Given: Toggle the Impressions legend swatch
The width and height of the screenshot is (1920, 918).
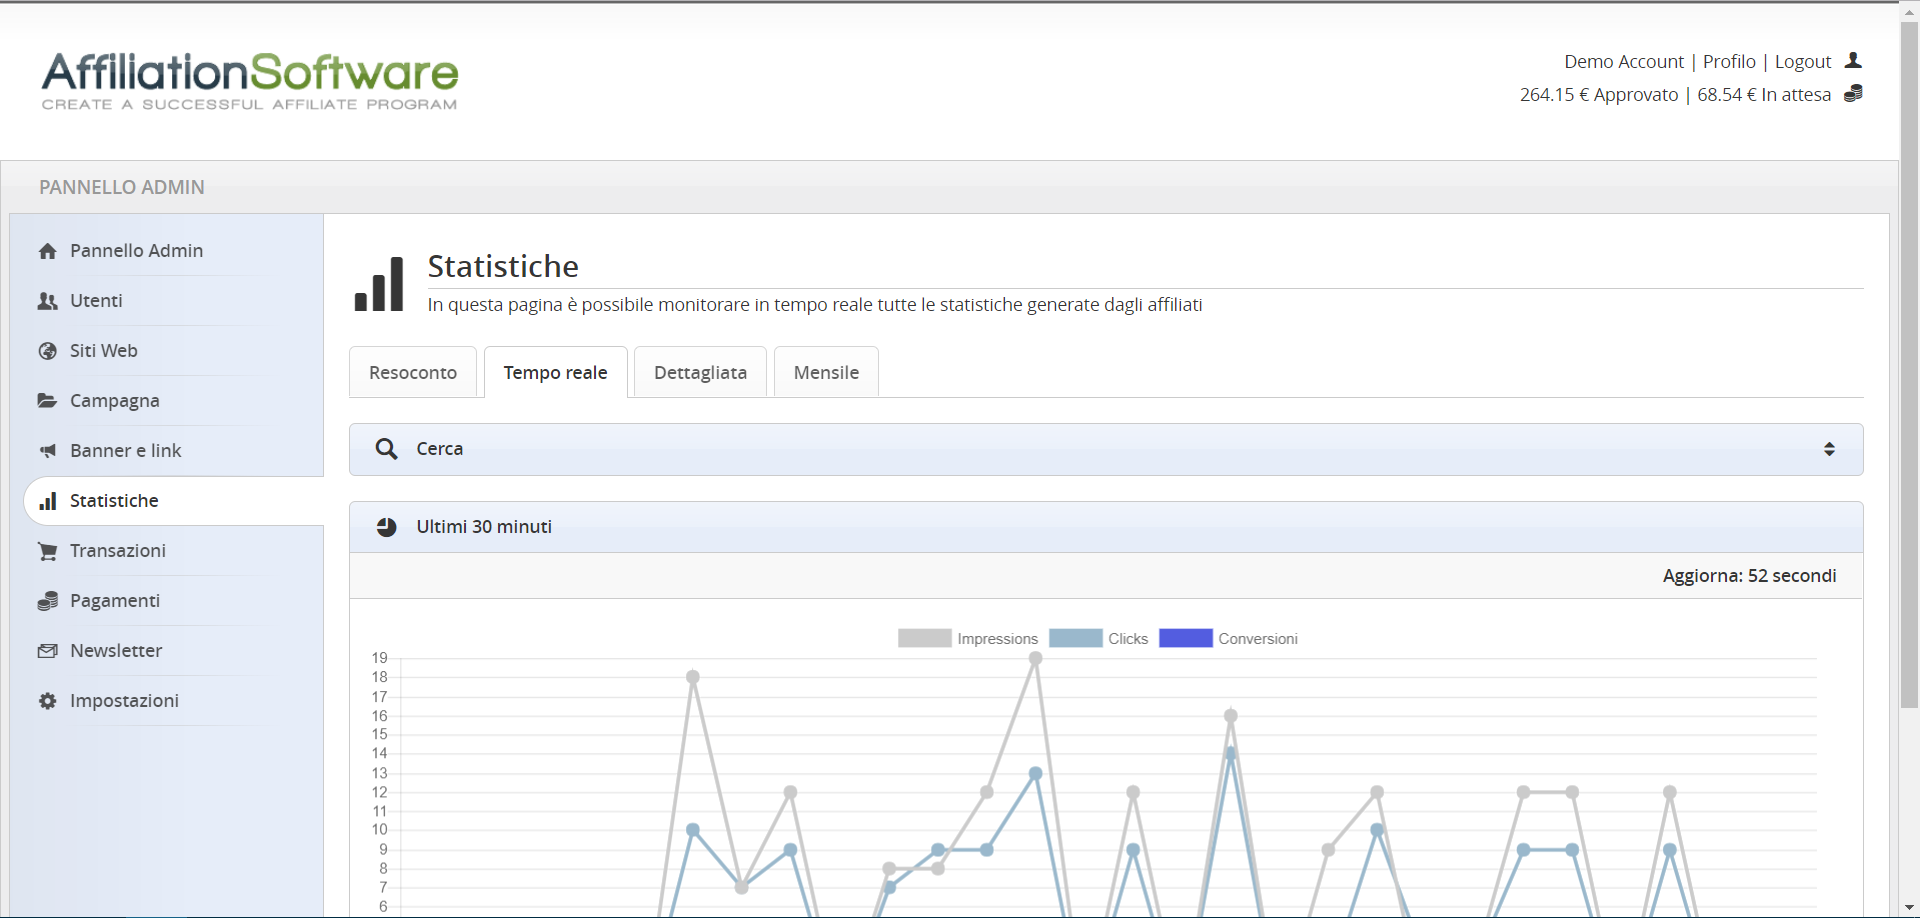Looking at the screenshot, I should pyautogui.click(x=925, y=638).
